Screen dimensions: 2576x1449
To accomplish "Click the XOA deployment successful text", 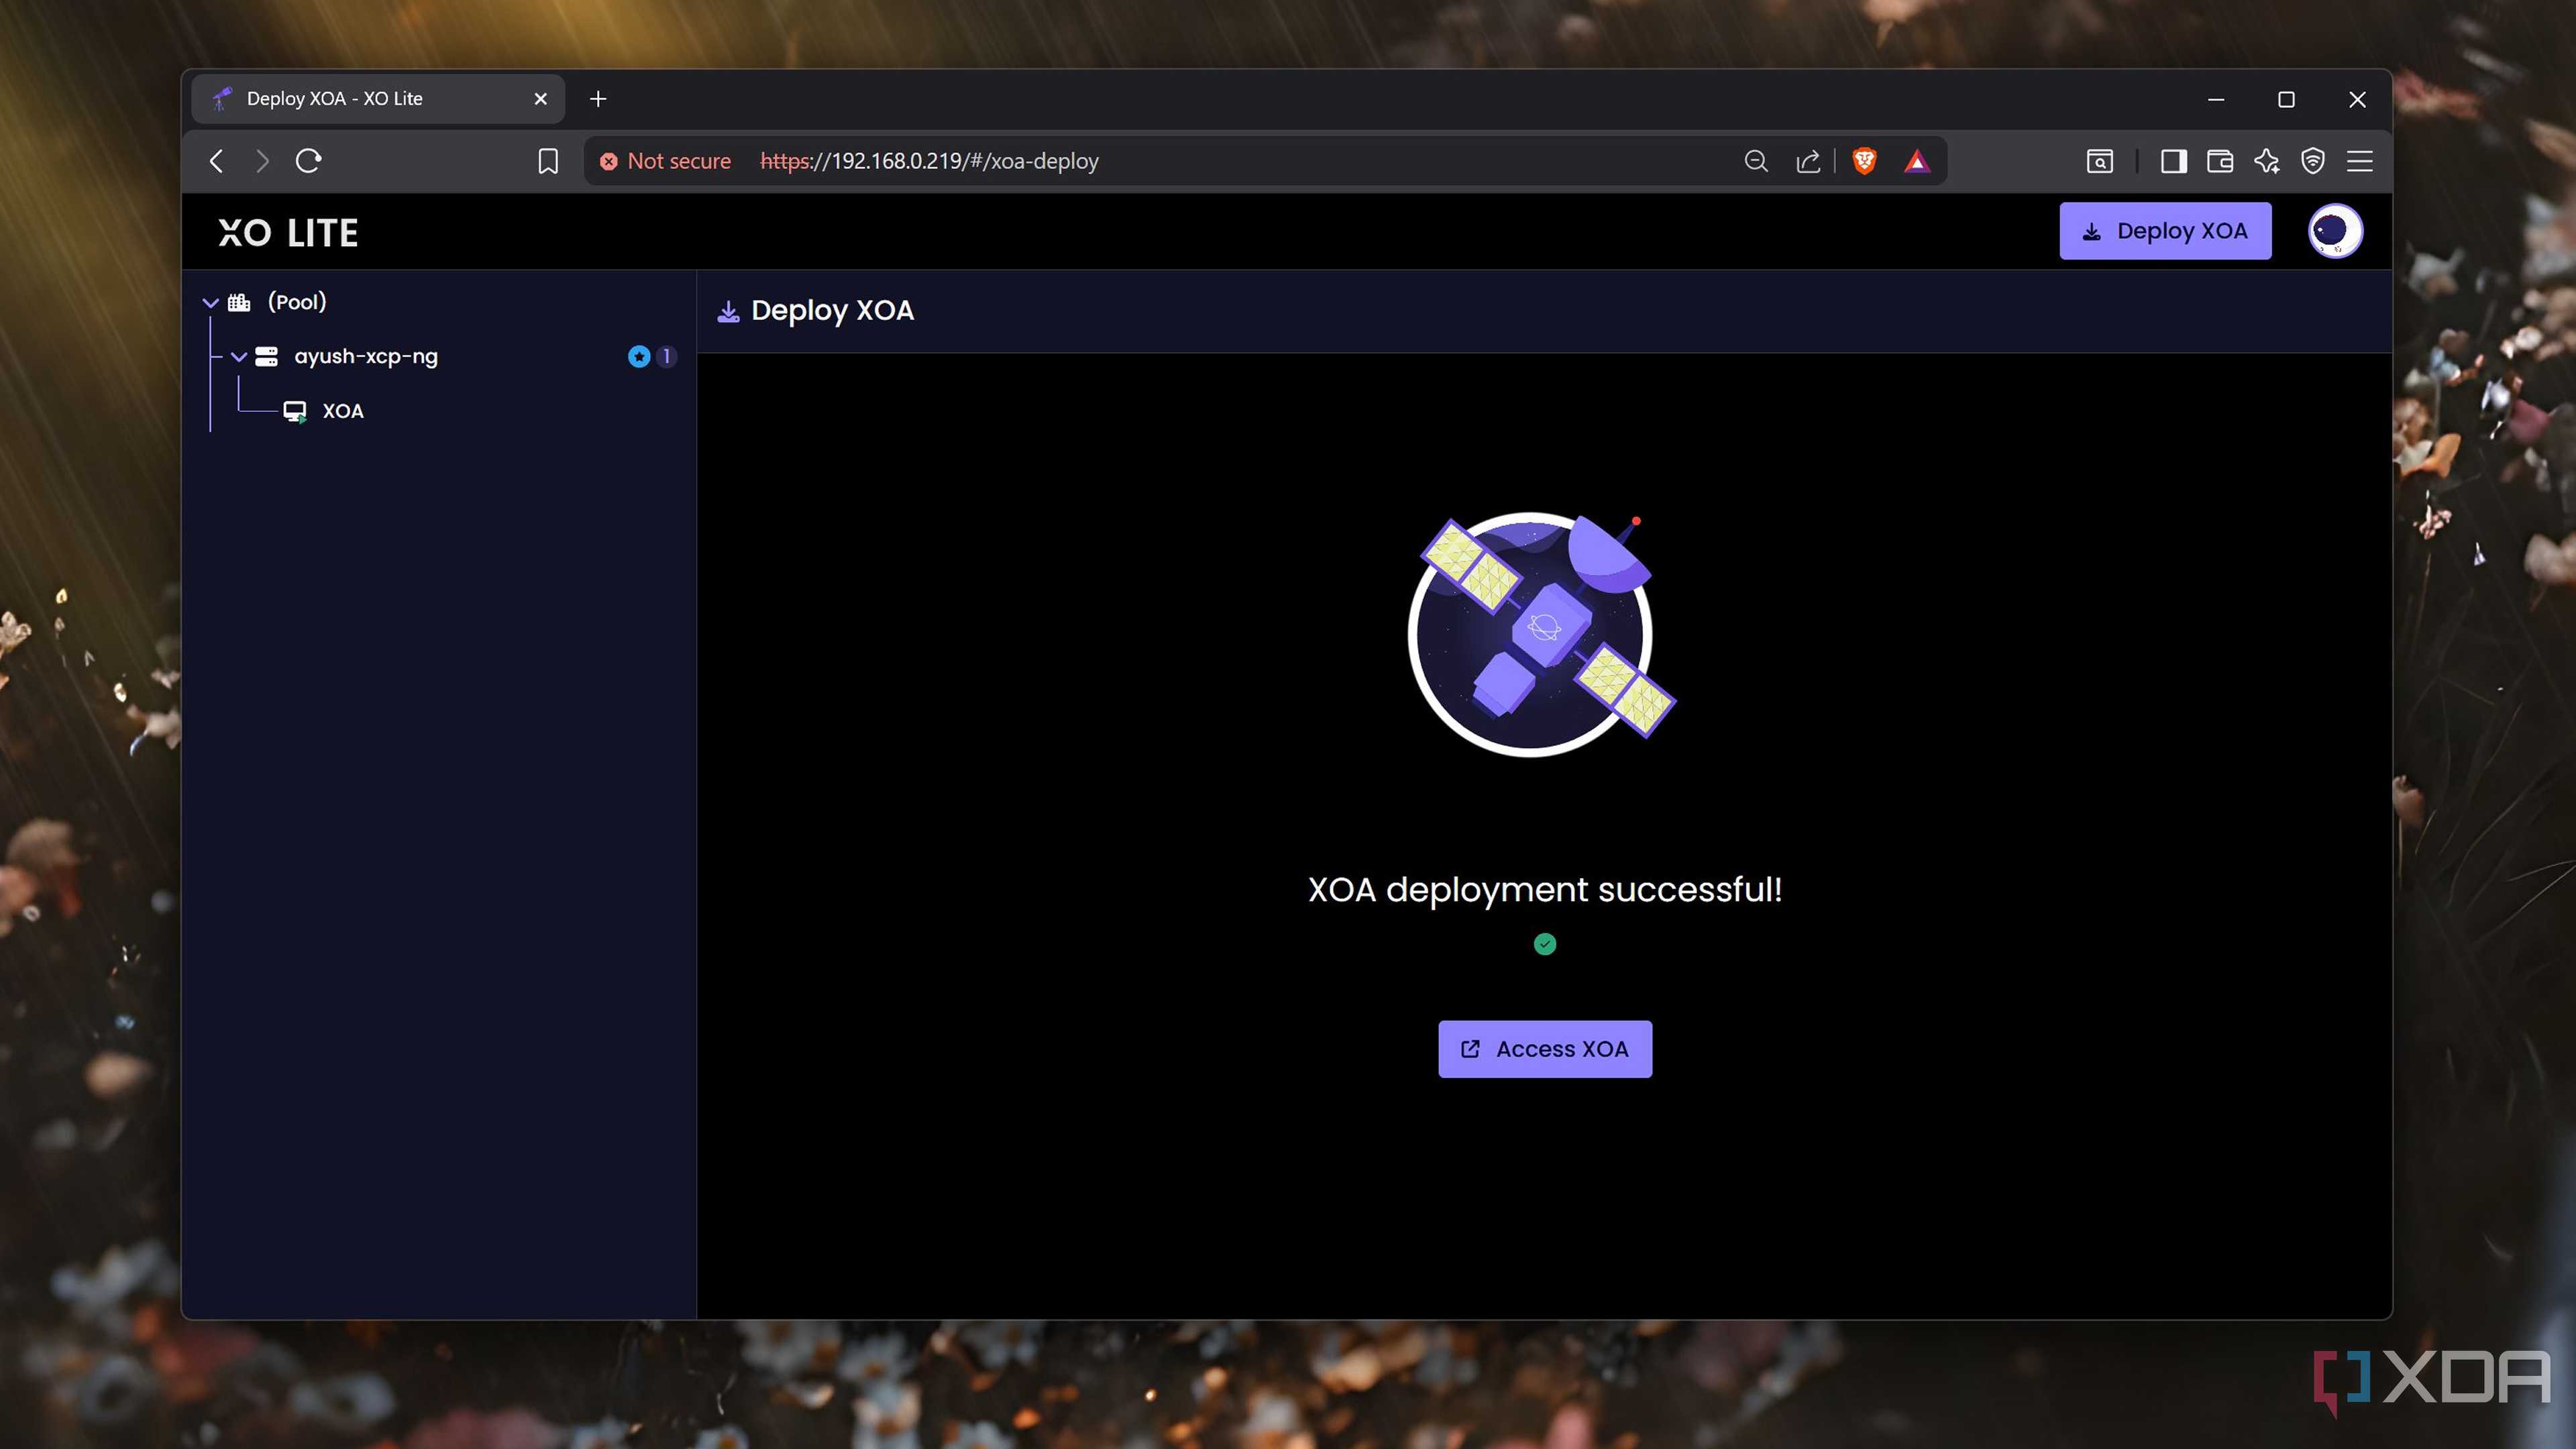I will [1545, 889].
